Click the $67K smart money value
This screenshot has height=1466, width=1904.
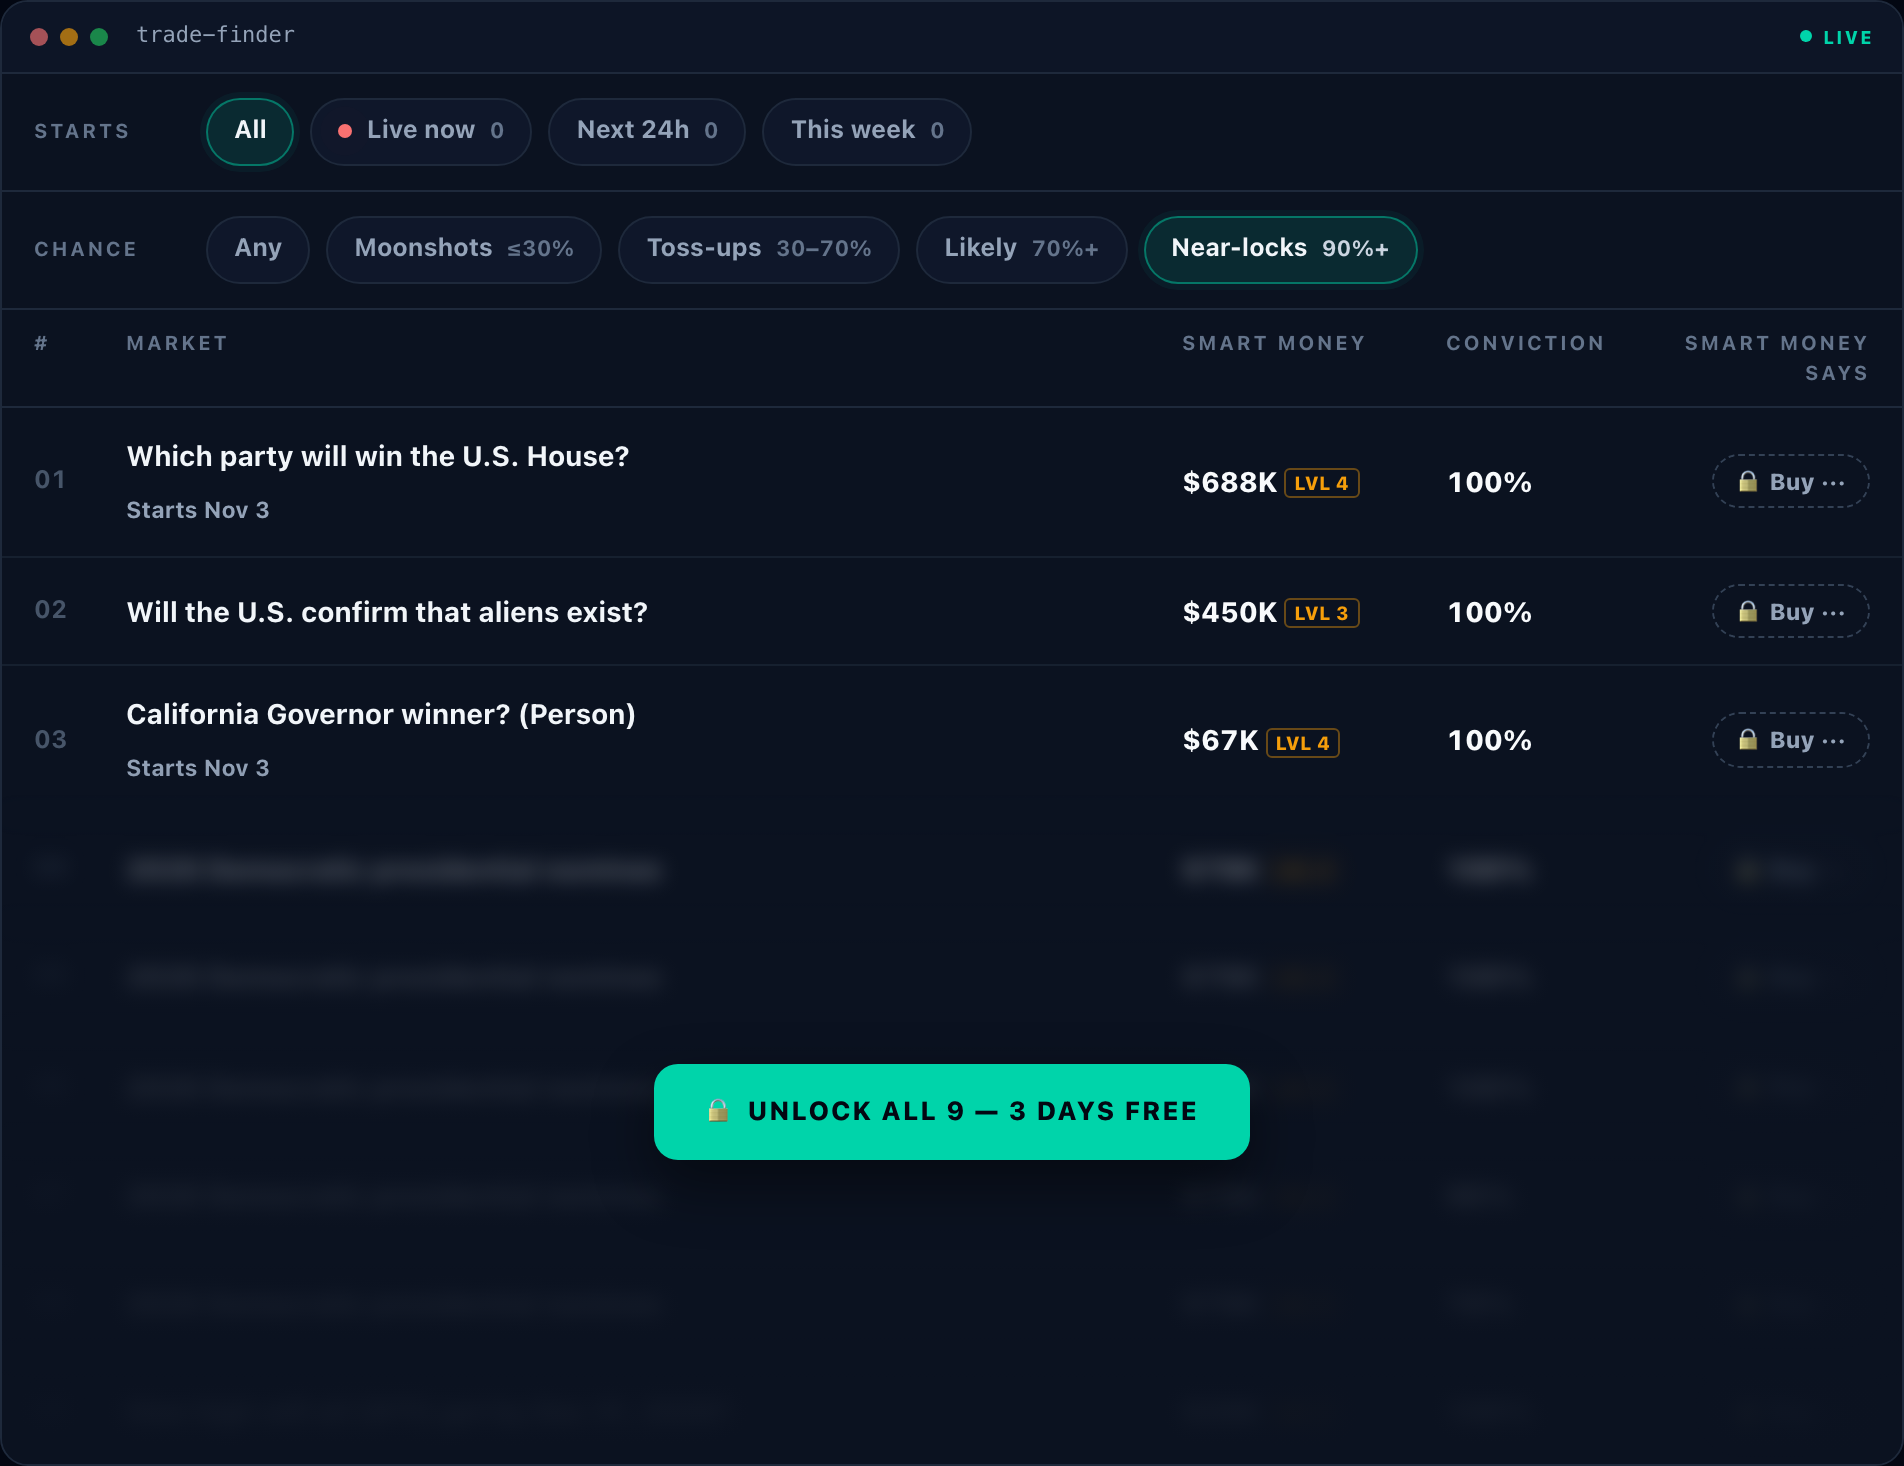[1221, 741]
